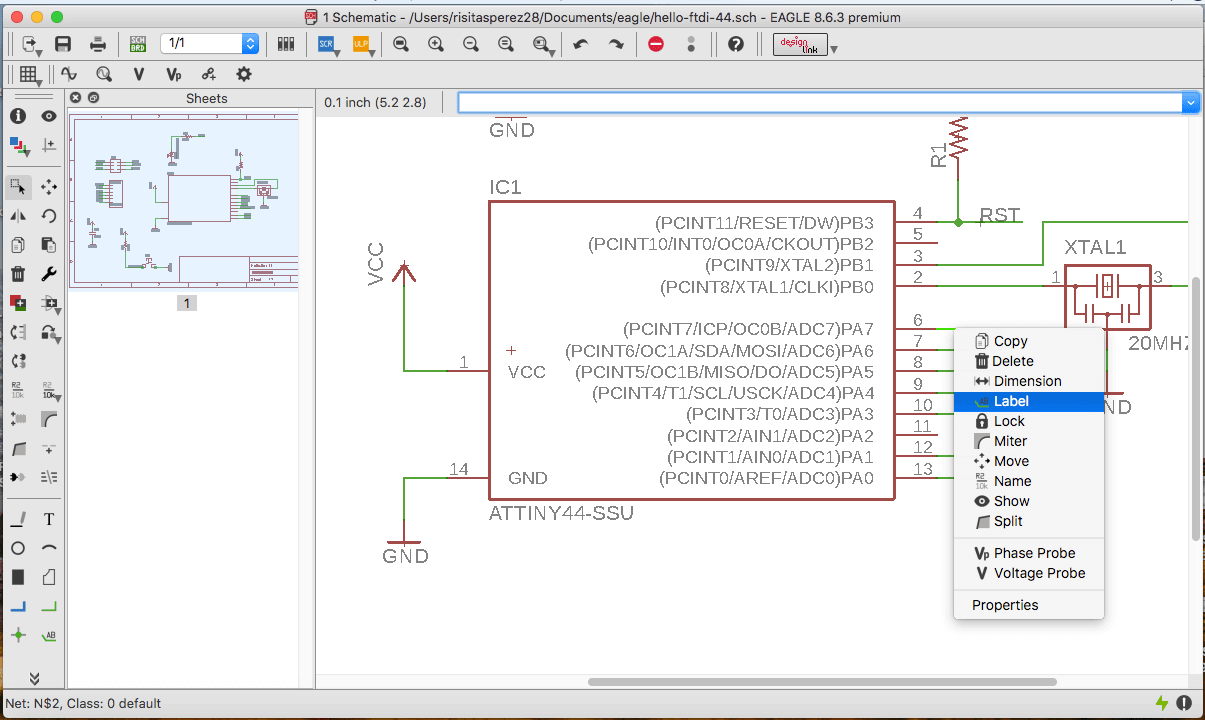Image resolution: width=1205 pixels, height=720 pixels.
Task: Select the Mark origin tool
Action: [x=48, y=146]
